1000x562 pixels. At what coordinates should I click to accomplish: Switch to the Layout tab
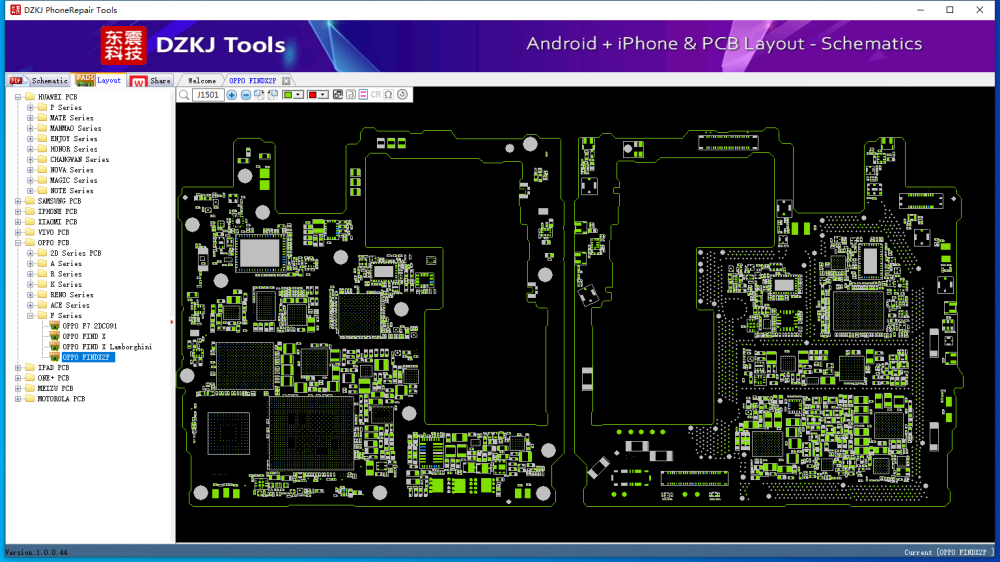click(99, 80)
